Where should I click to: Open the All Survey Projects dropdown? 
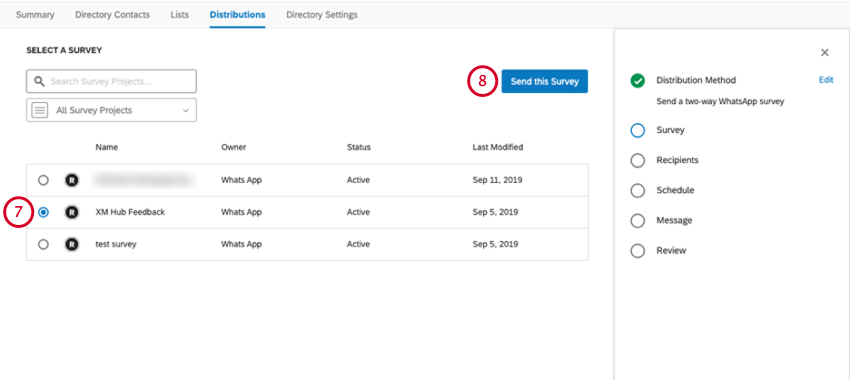point(111,110)
